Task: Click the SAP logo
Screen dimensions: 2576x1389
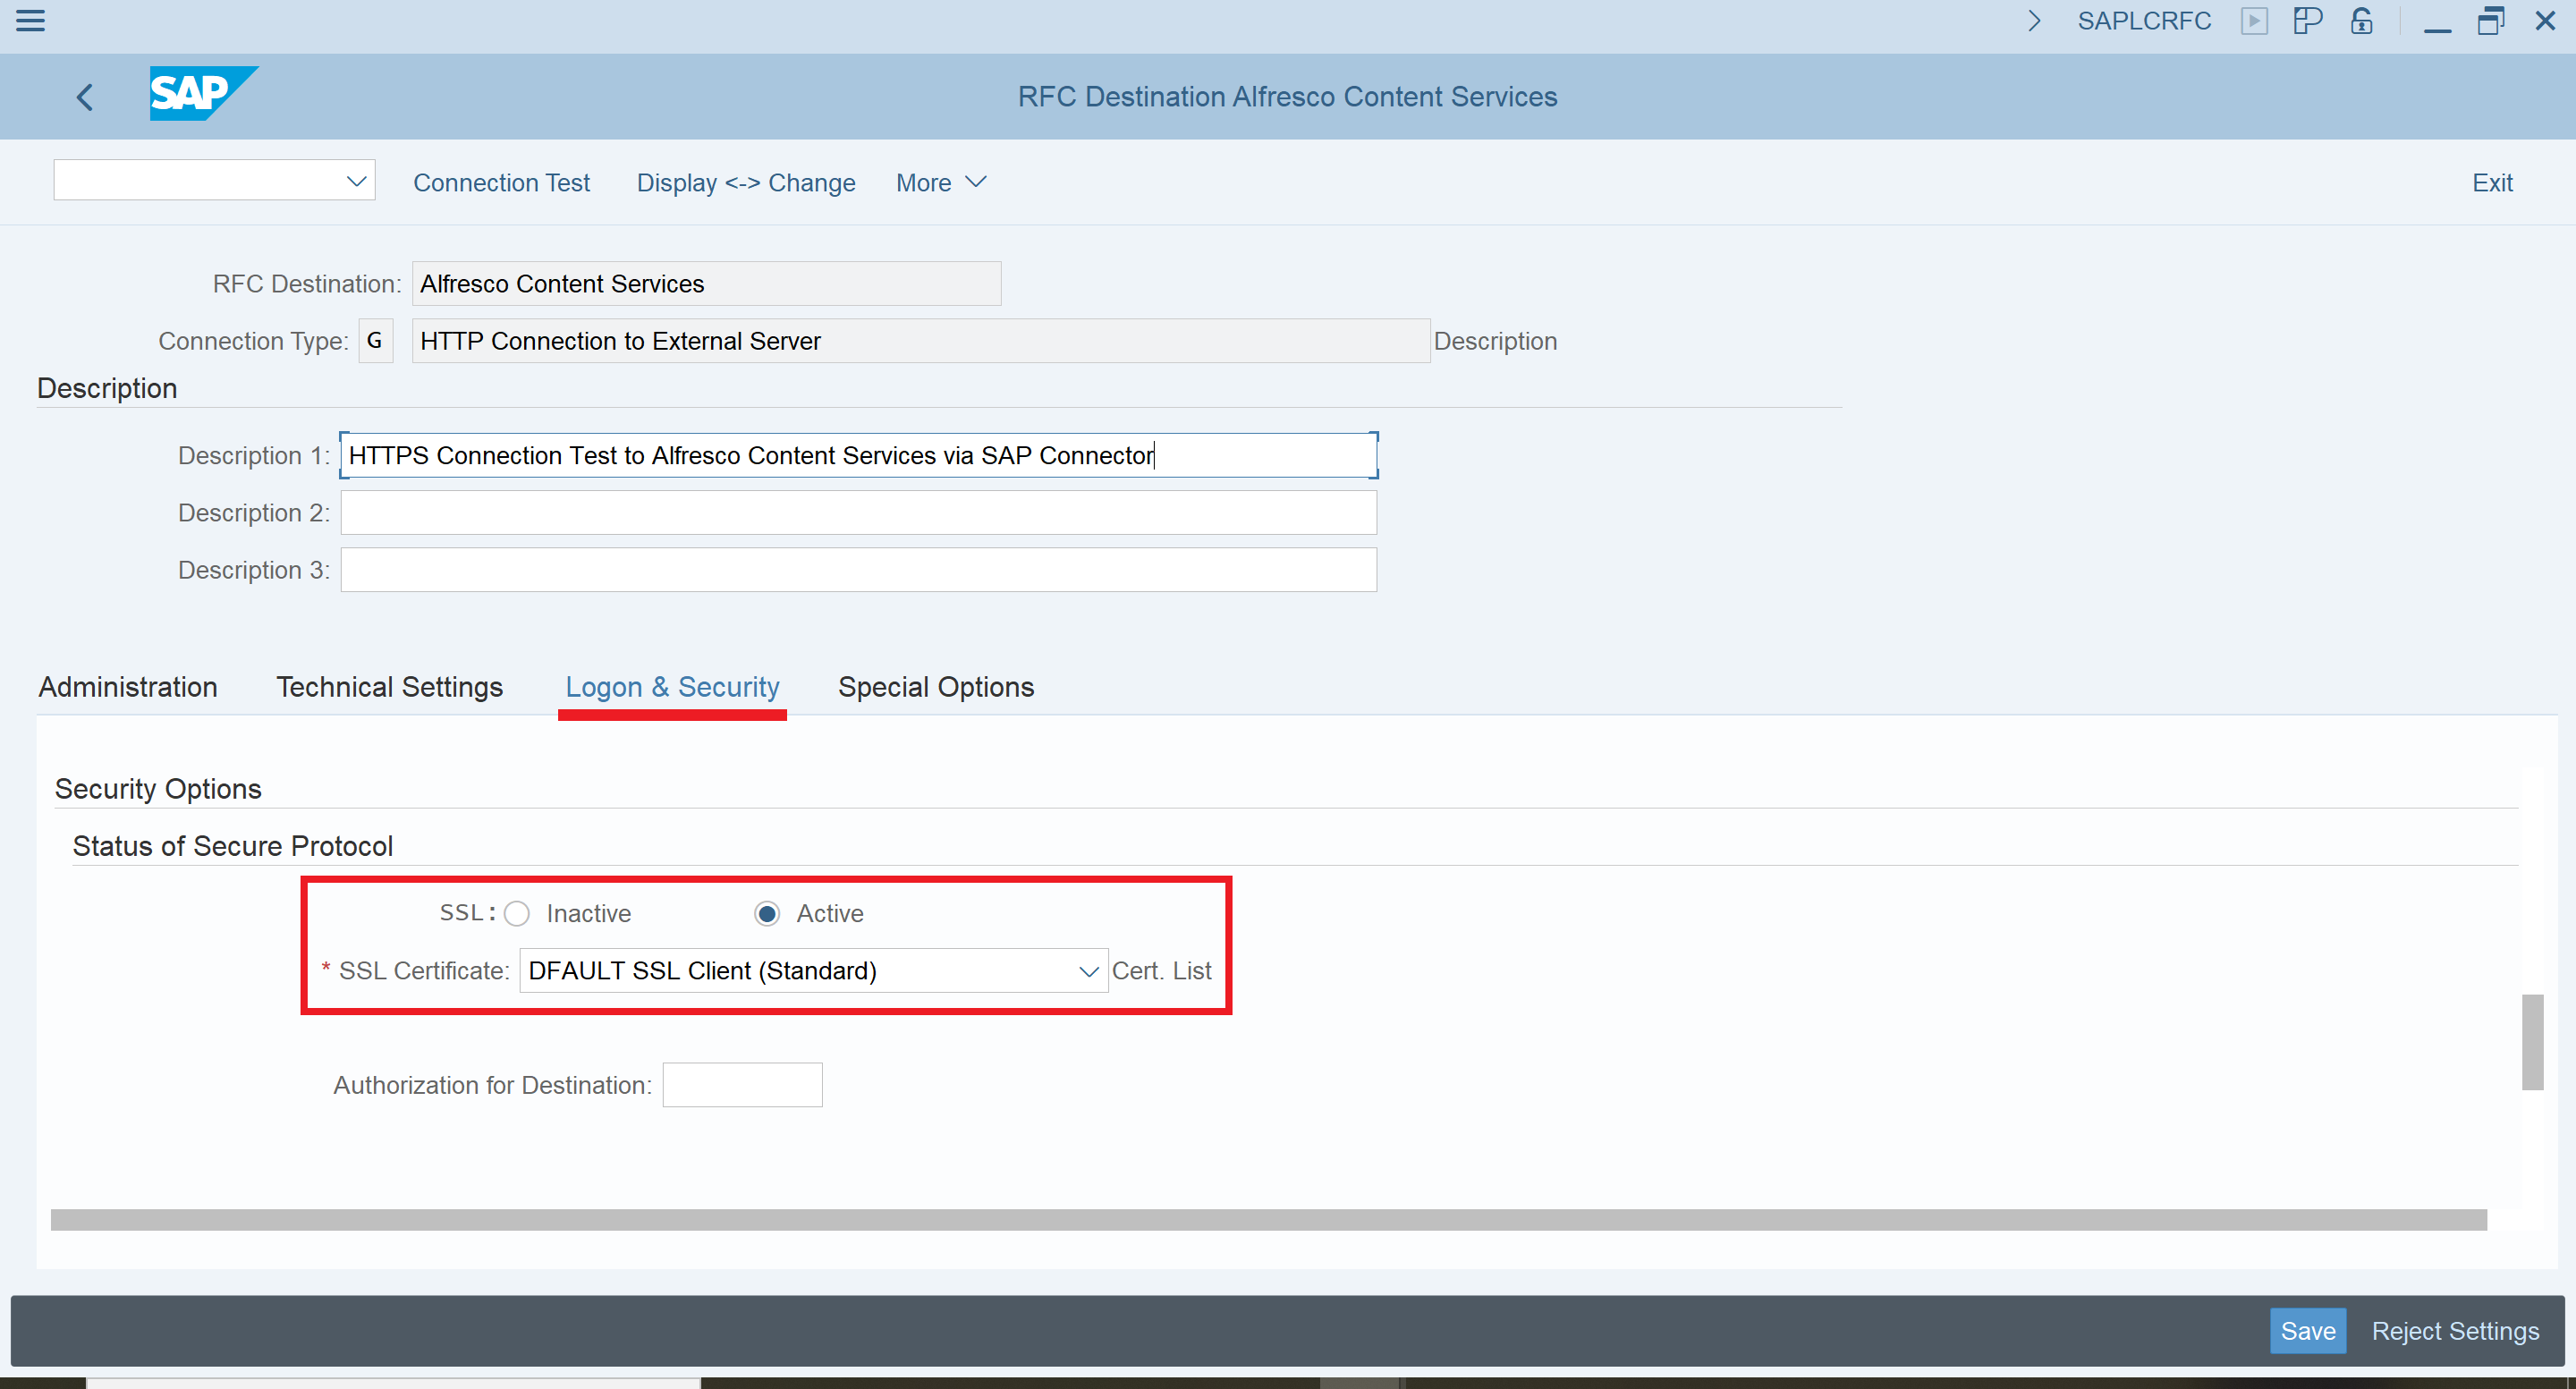Action: pos(203,94)
